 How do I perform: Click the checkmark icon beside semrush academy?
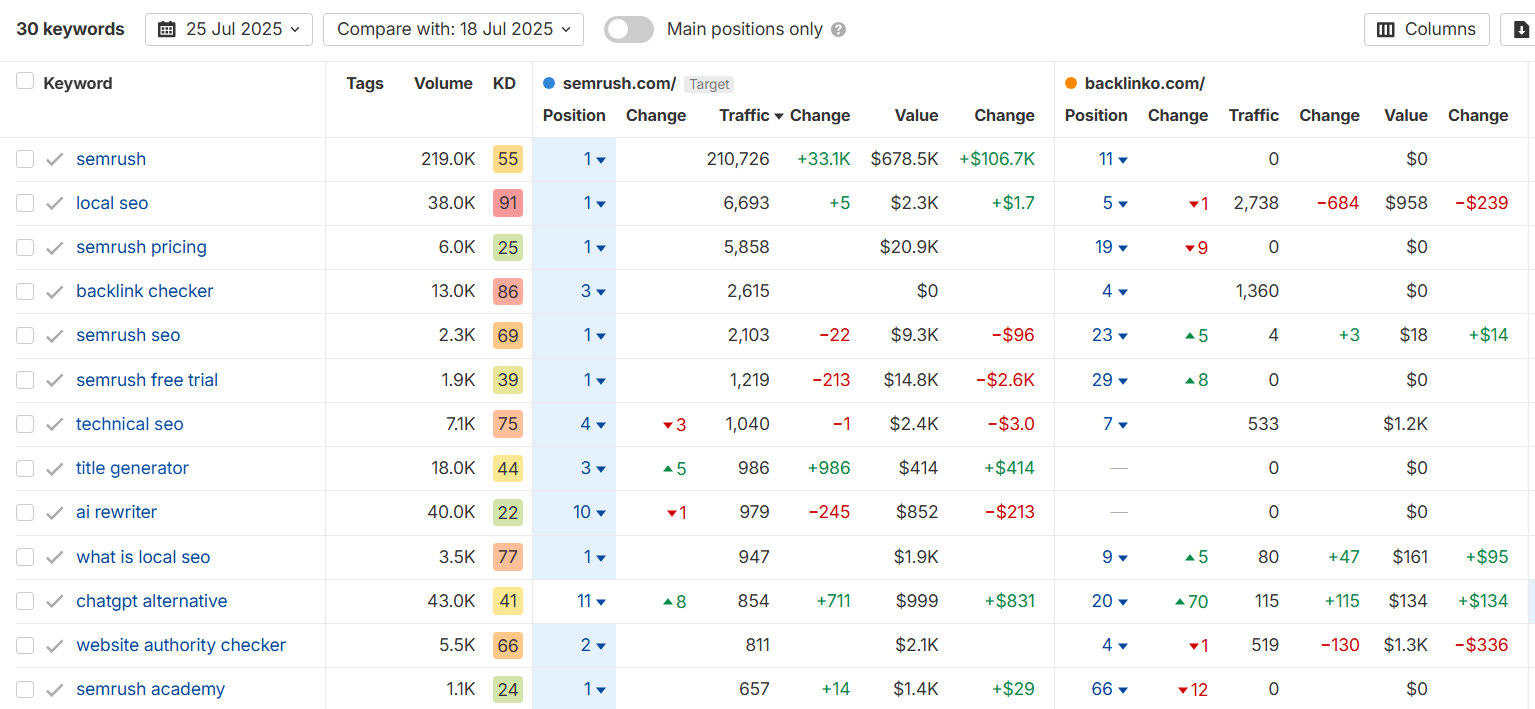coord(55,689)
